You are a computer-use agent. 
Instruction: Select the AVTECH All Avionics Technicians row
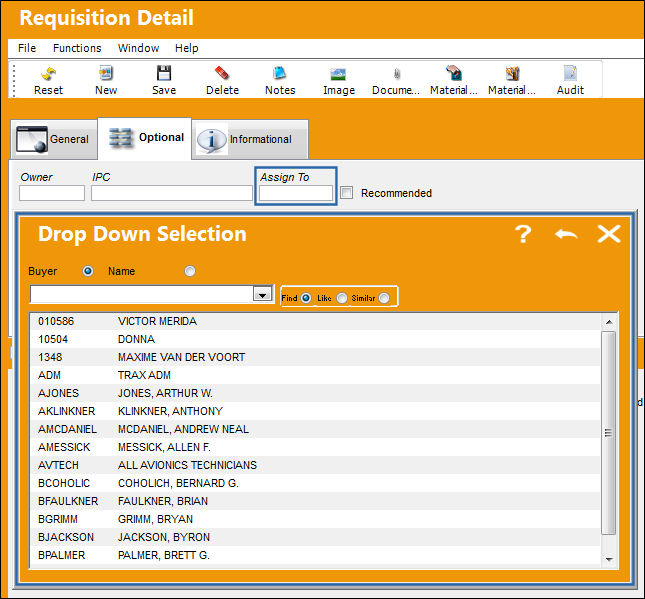(x=315, y=465)
